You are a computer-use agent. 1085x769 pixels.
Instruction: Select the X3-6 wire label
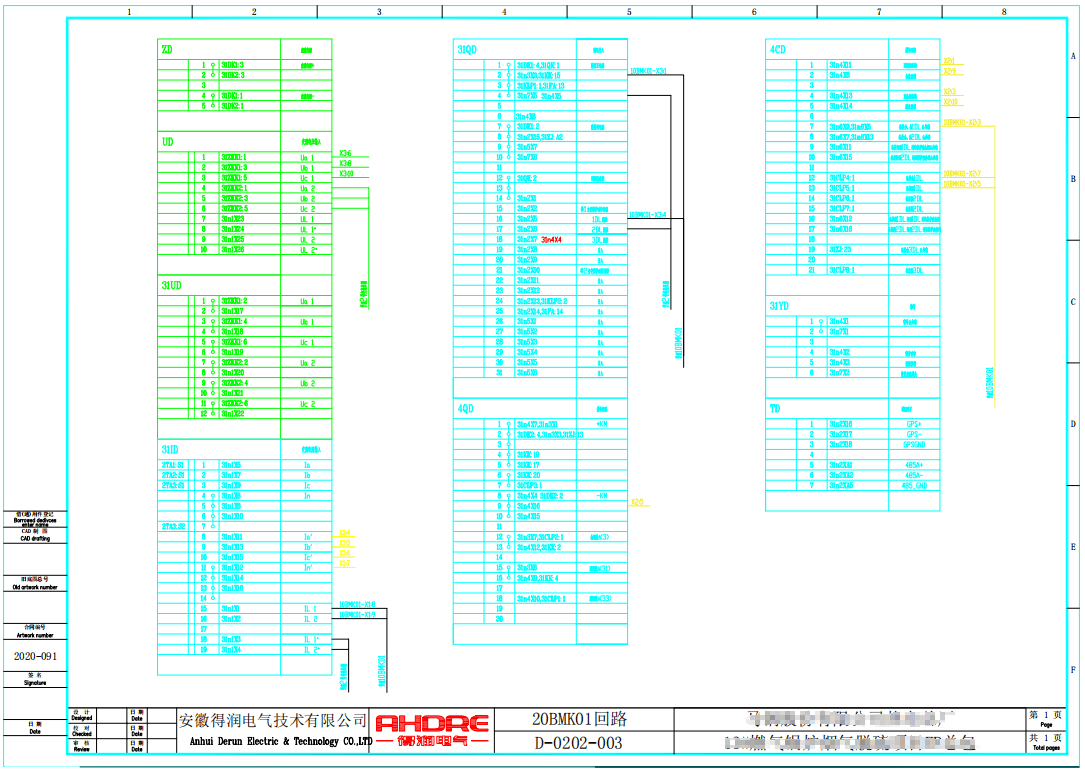(x=345, y=153)
